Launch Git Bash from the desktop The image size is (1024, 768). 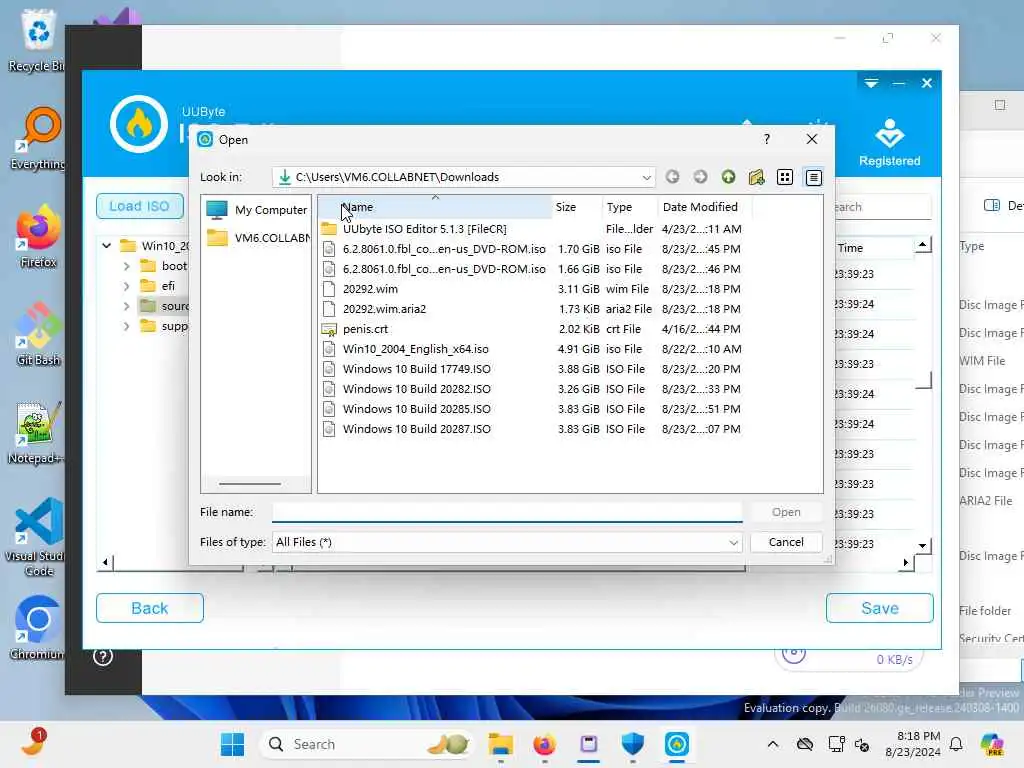(37, 334)
